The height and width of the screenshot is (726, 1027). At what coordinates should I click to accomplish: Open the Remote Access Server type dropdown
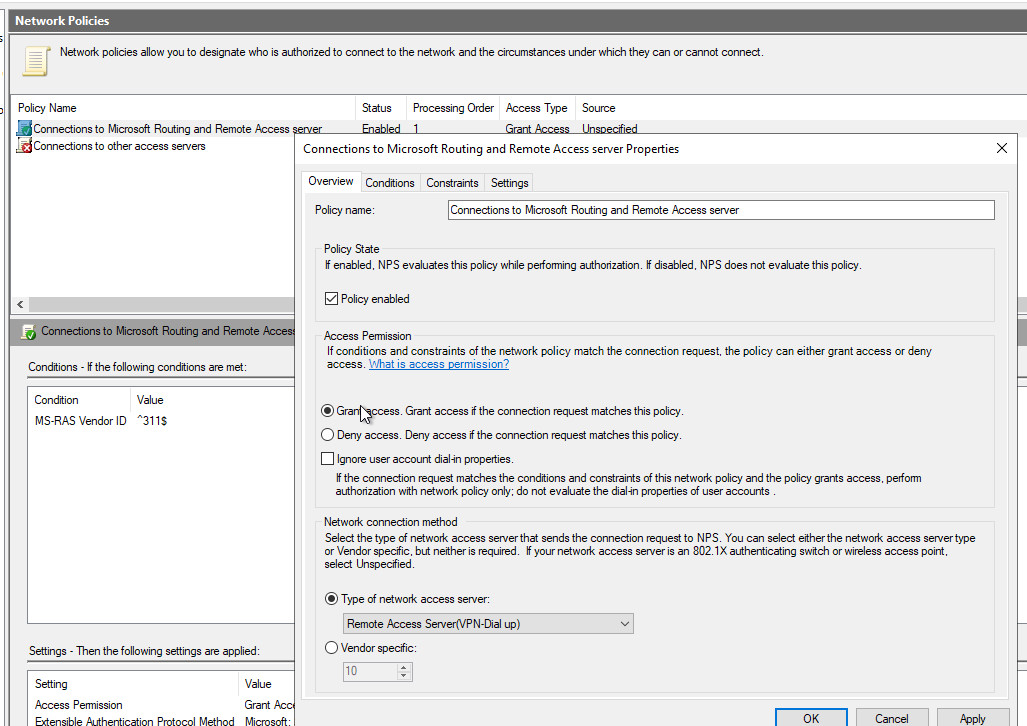[489, 624]
